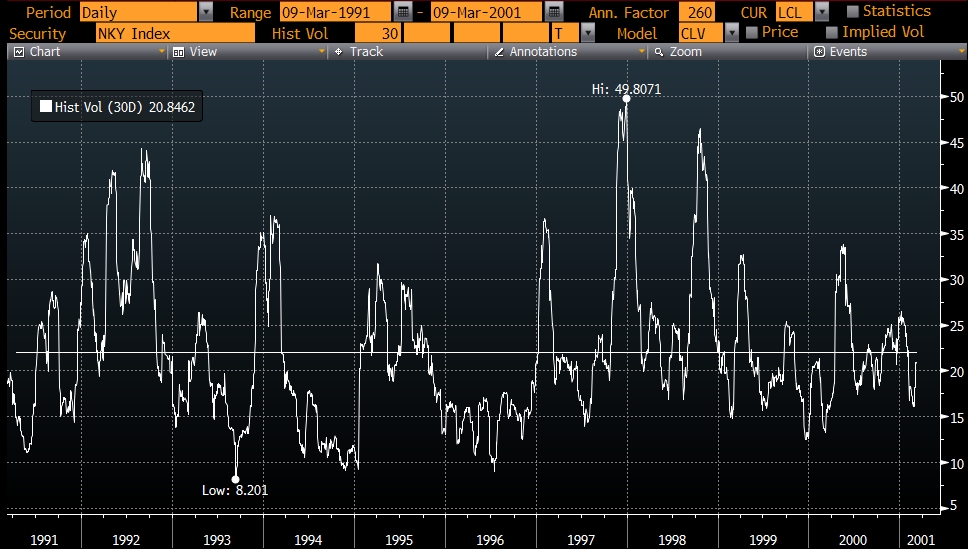Click the Track crosshair icon
This screenshot has width=968, height=549.
[x=338, y=52]
